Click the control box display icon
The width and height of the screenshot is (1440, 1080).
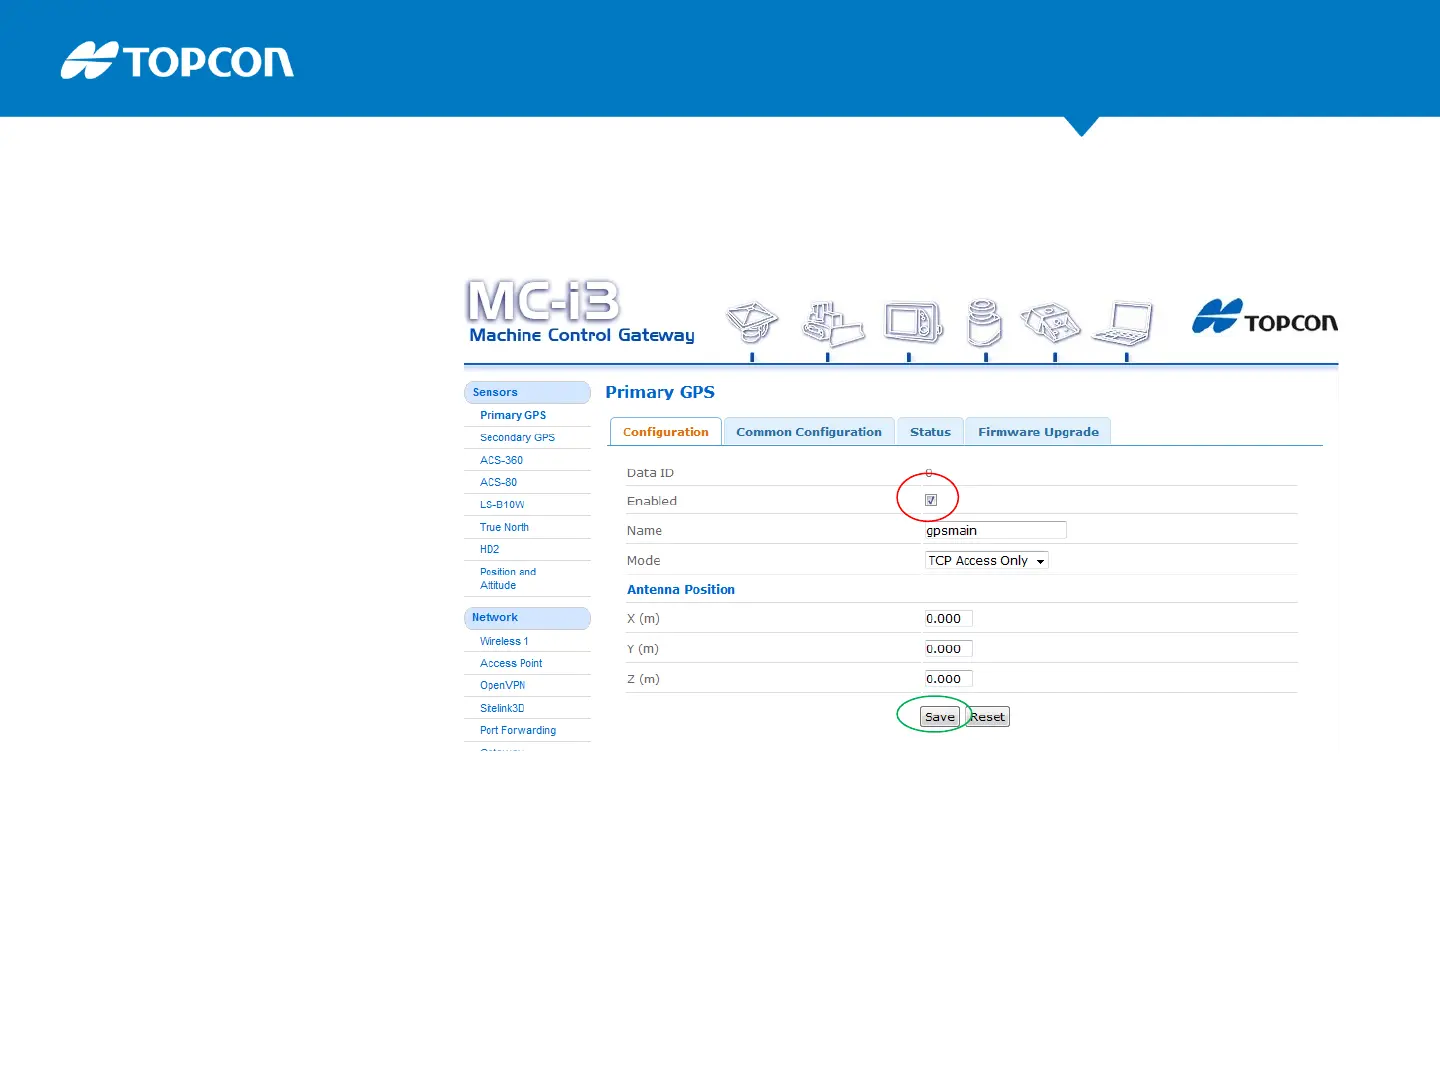pos(914,322)
